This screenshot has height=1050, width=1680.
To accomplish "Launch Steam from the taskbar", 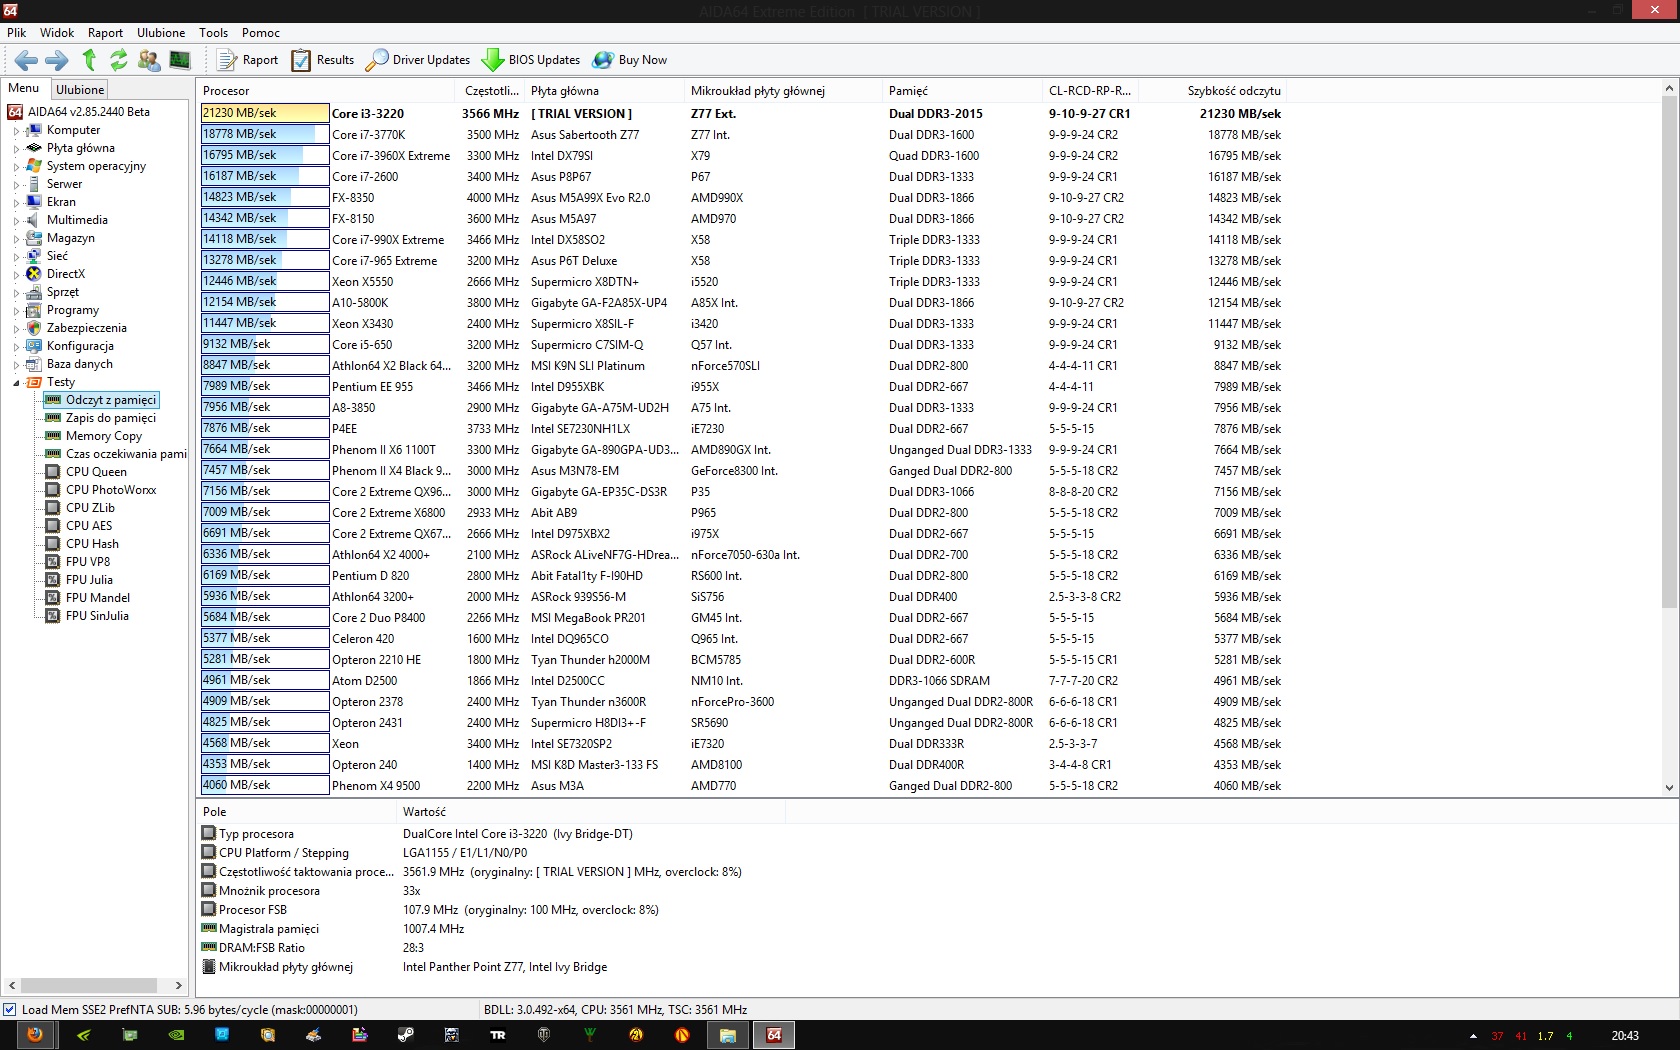I will 405,1035.
